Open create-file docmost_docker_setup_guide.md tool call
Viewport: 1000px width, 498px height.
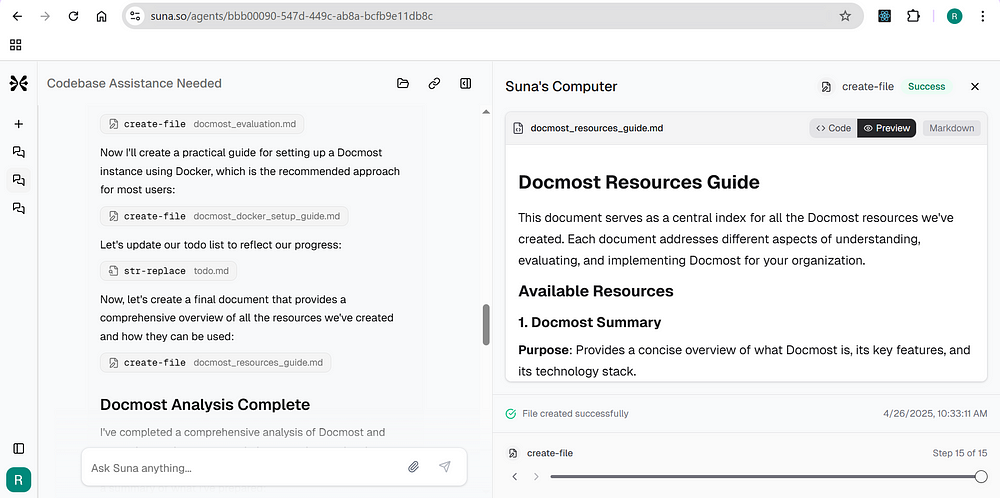tap(224, 216)
